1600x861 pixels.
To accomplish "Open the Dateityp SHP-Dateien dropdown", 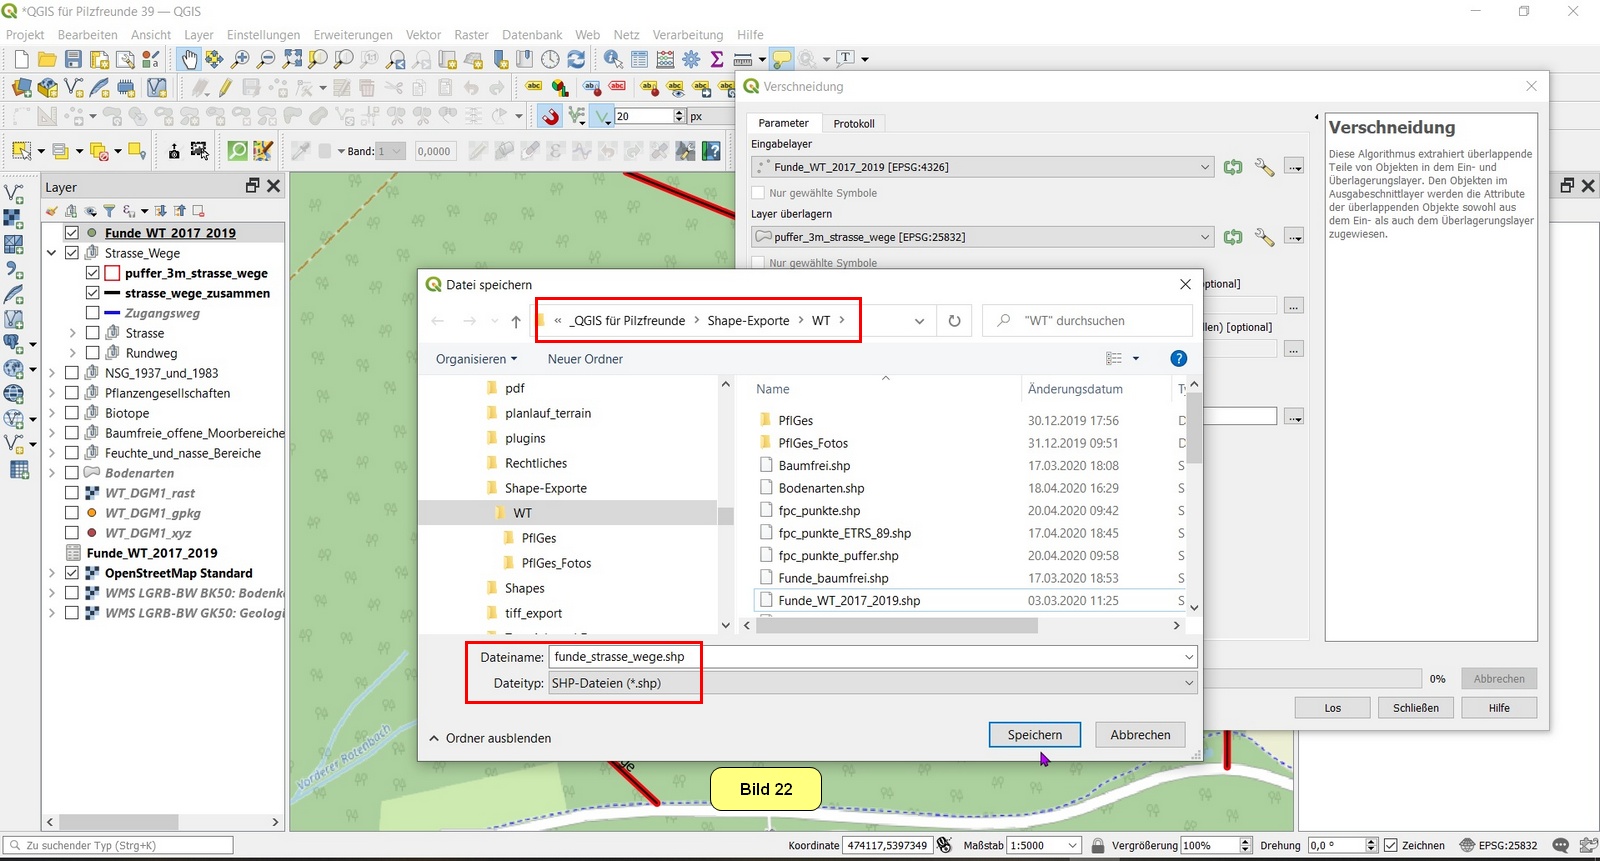I will pos(870,683).
